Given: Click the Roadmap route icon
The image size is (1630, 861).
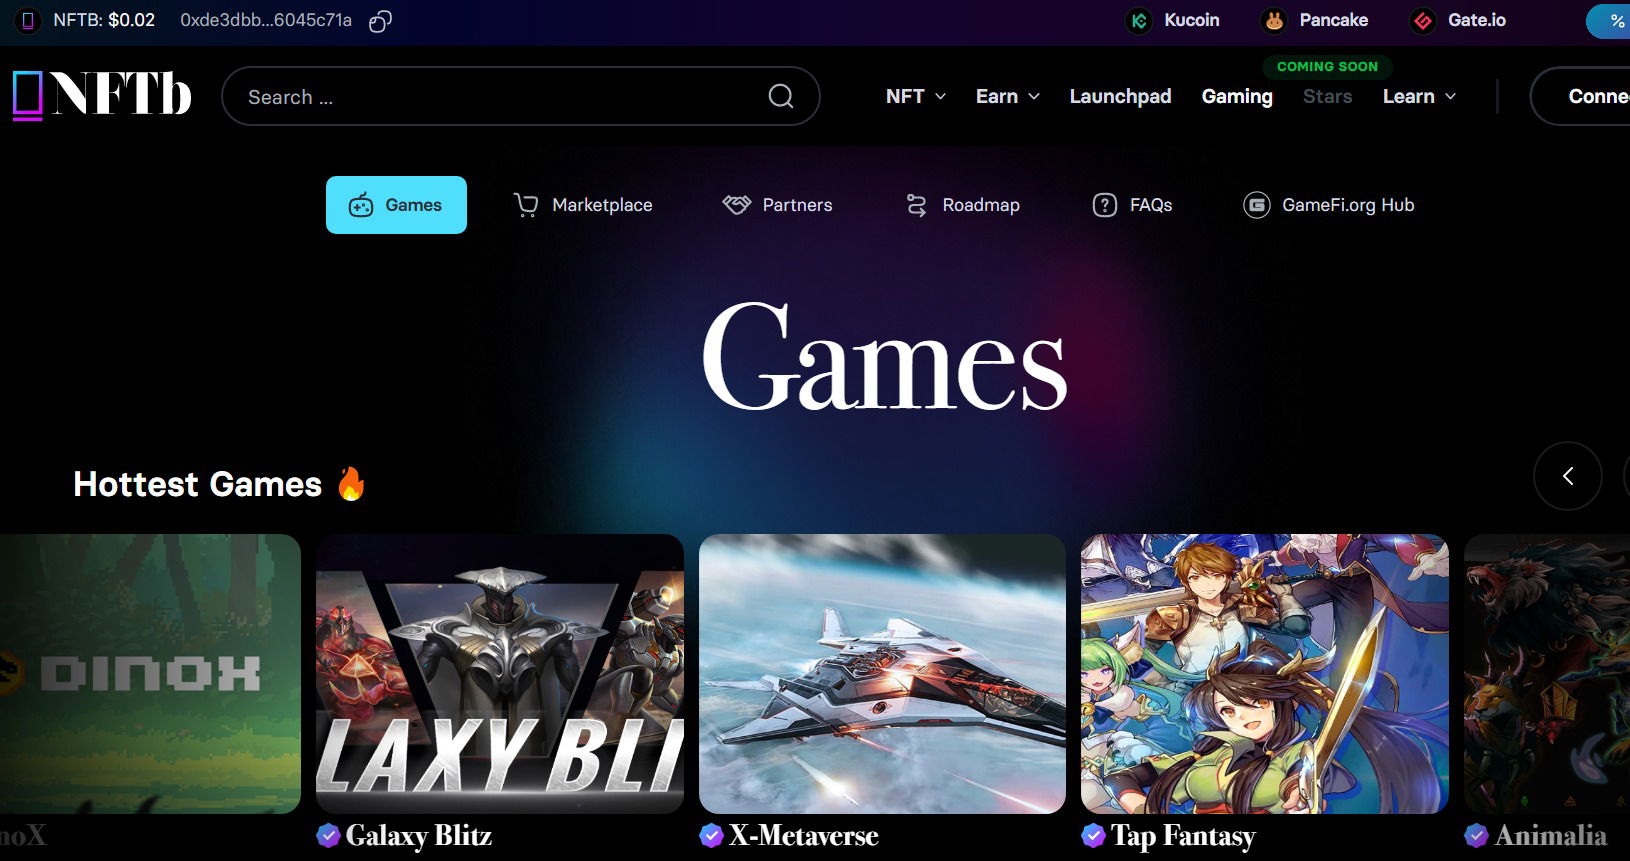Looking at the screenshot, I should [916, 205].
